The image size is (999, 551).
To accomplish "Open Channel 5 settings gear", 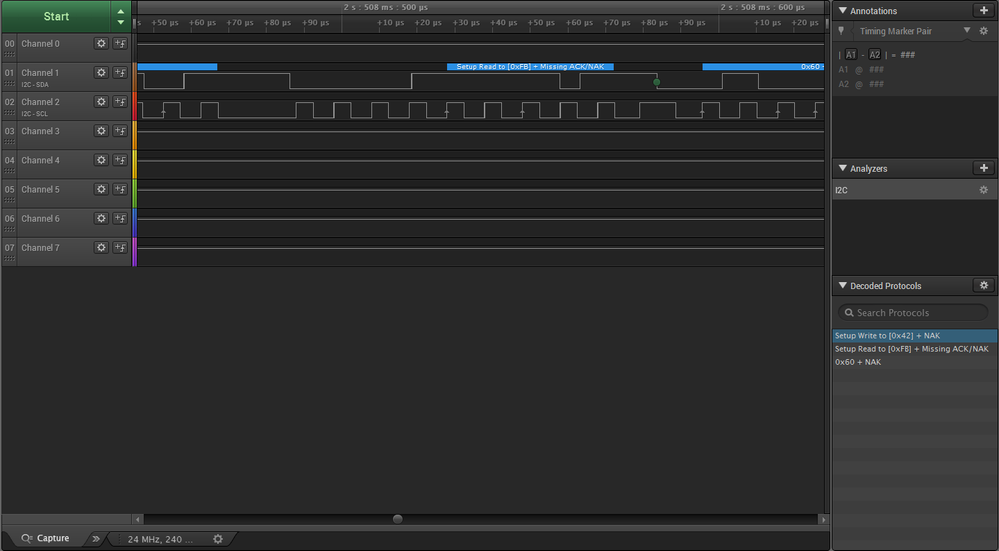I will click(x=101, y=189).
